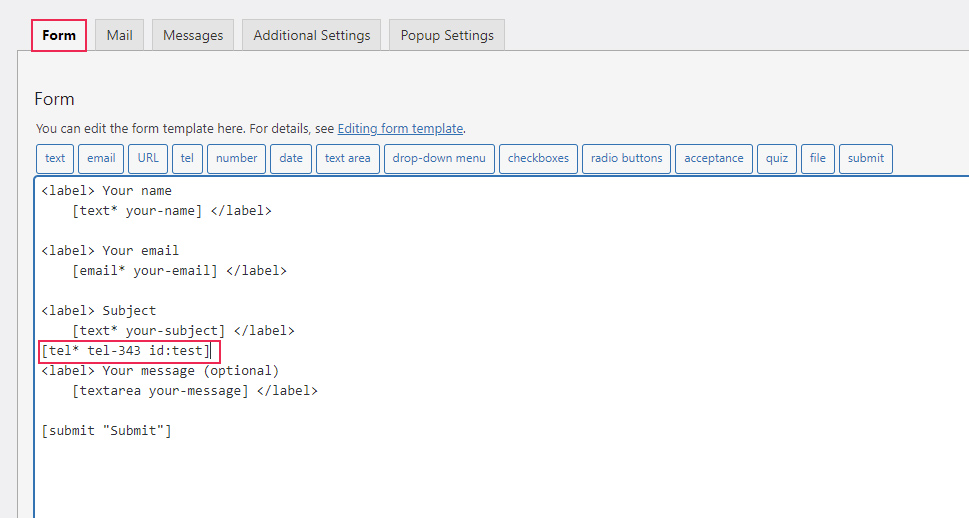Insert a date field tag
Image resolution: width=969 pixels, height=518 pixels.
point(291,158)
